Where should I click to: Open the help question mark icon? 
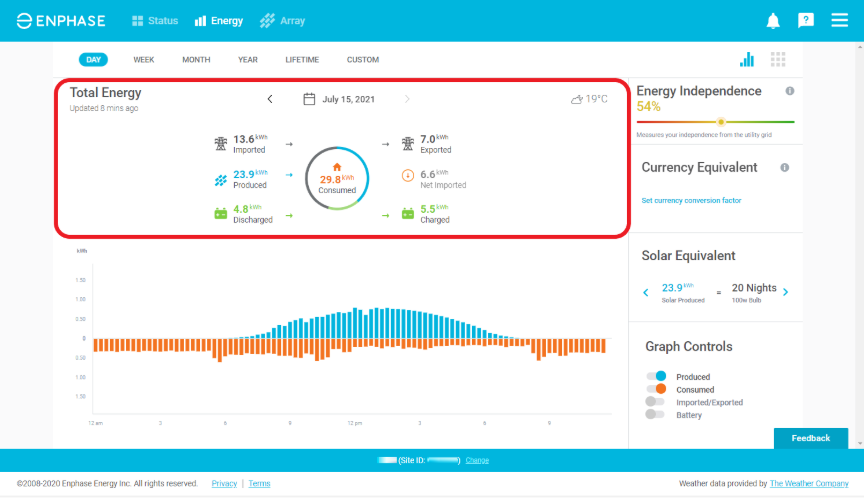click(x=806, y=21)
